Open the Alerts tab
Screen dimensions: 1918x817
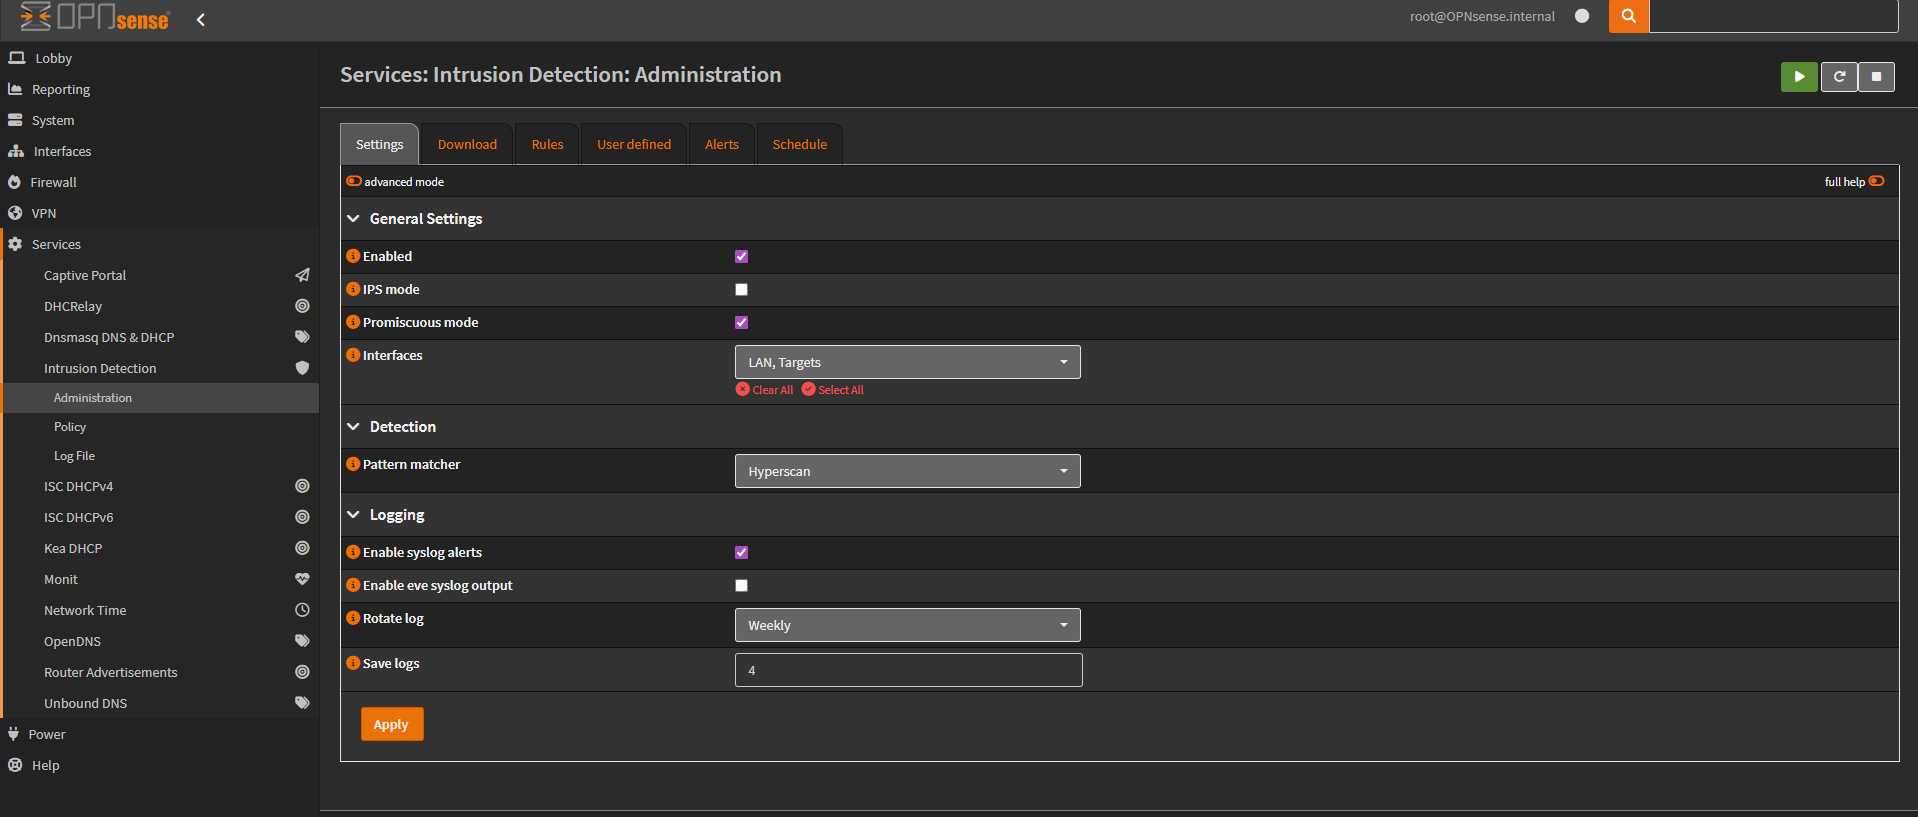click(721, 145)
